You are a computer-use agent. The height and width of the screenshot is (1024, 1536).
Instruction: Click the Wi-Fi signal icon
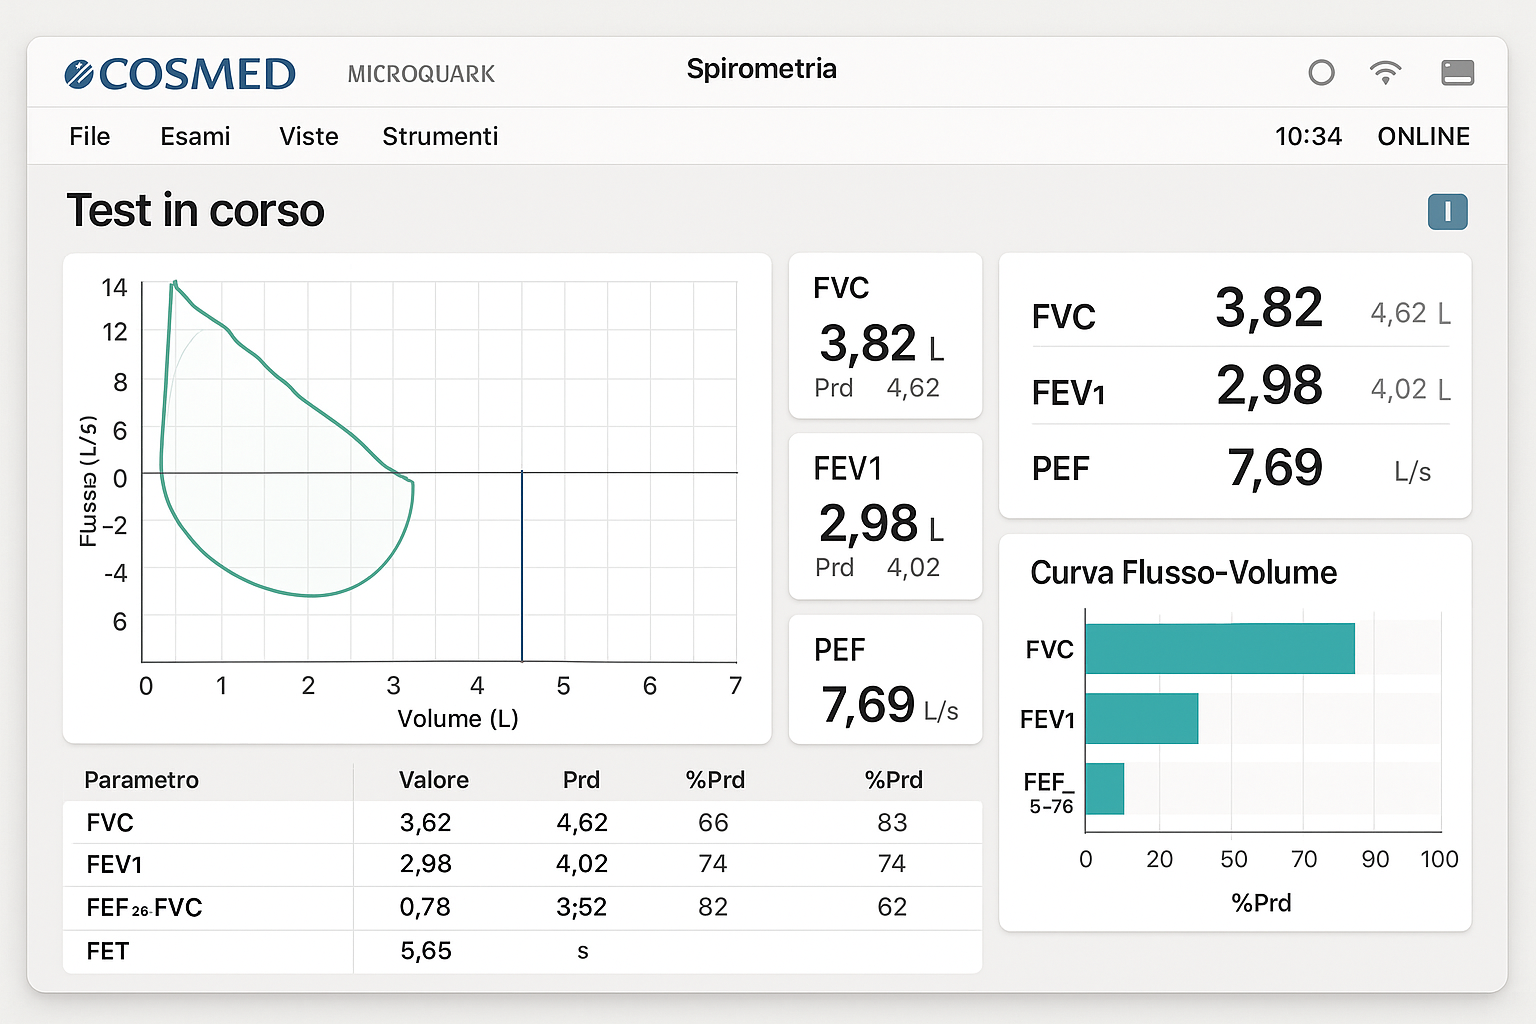1385,73
